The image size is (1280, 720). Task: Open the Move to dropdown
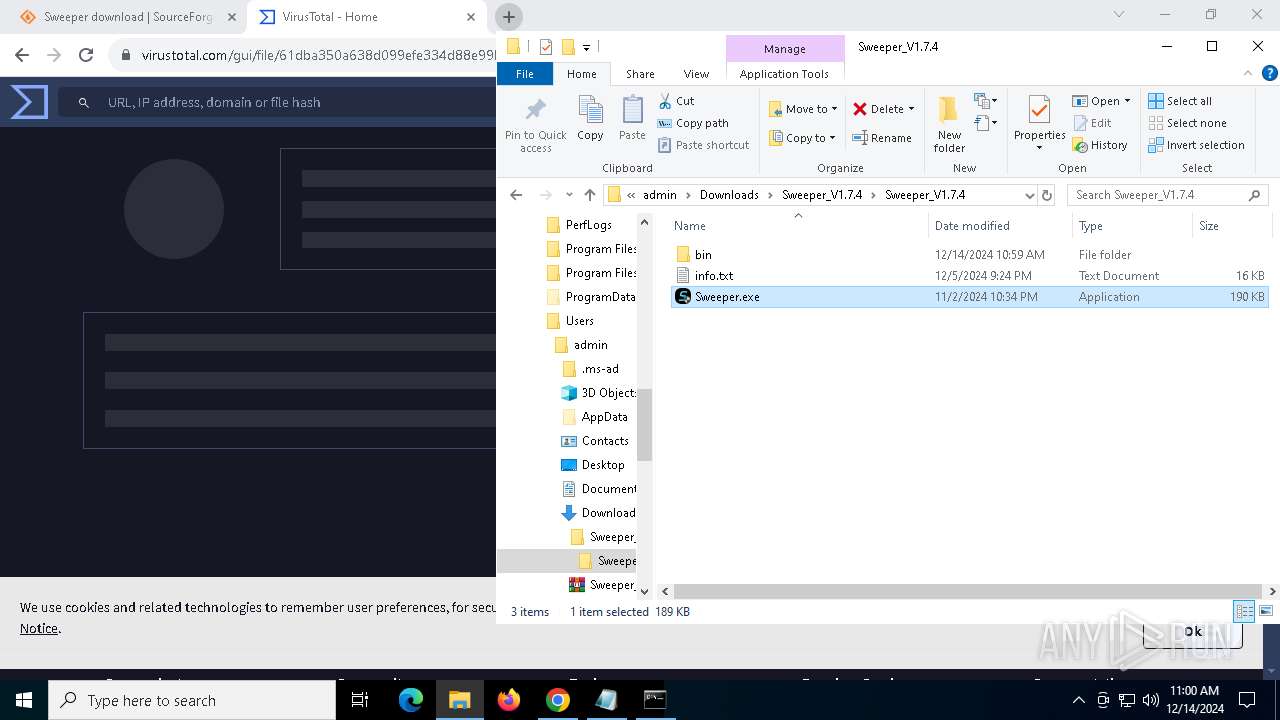click(x=803, y=109)
